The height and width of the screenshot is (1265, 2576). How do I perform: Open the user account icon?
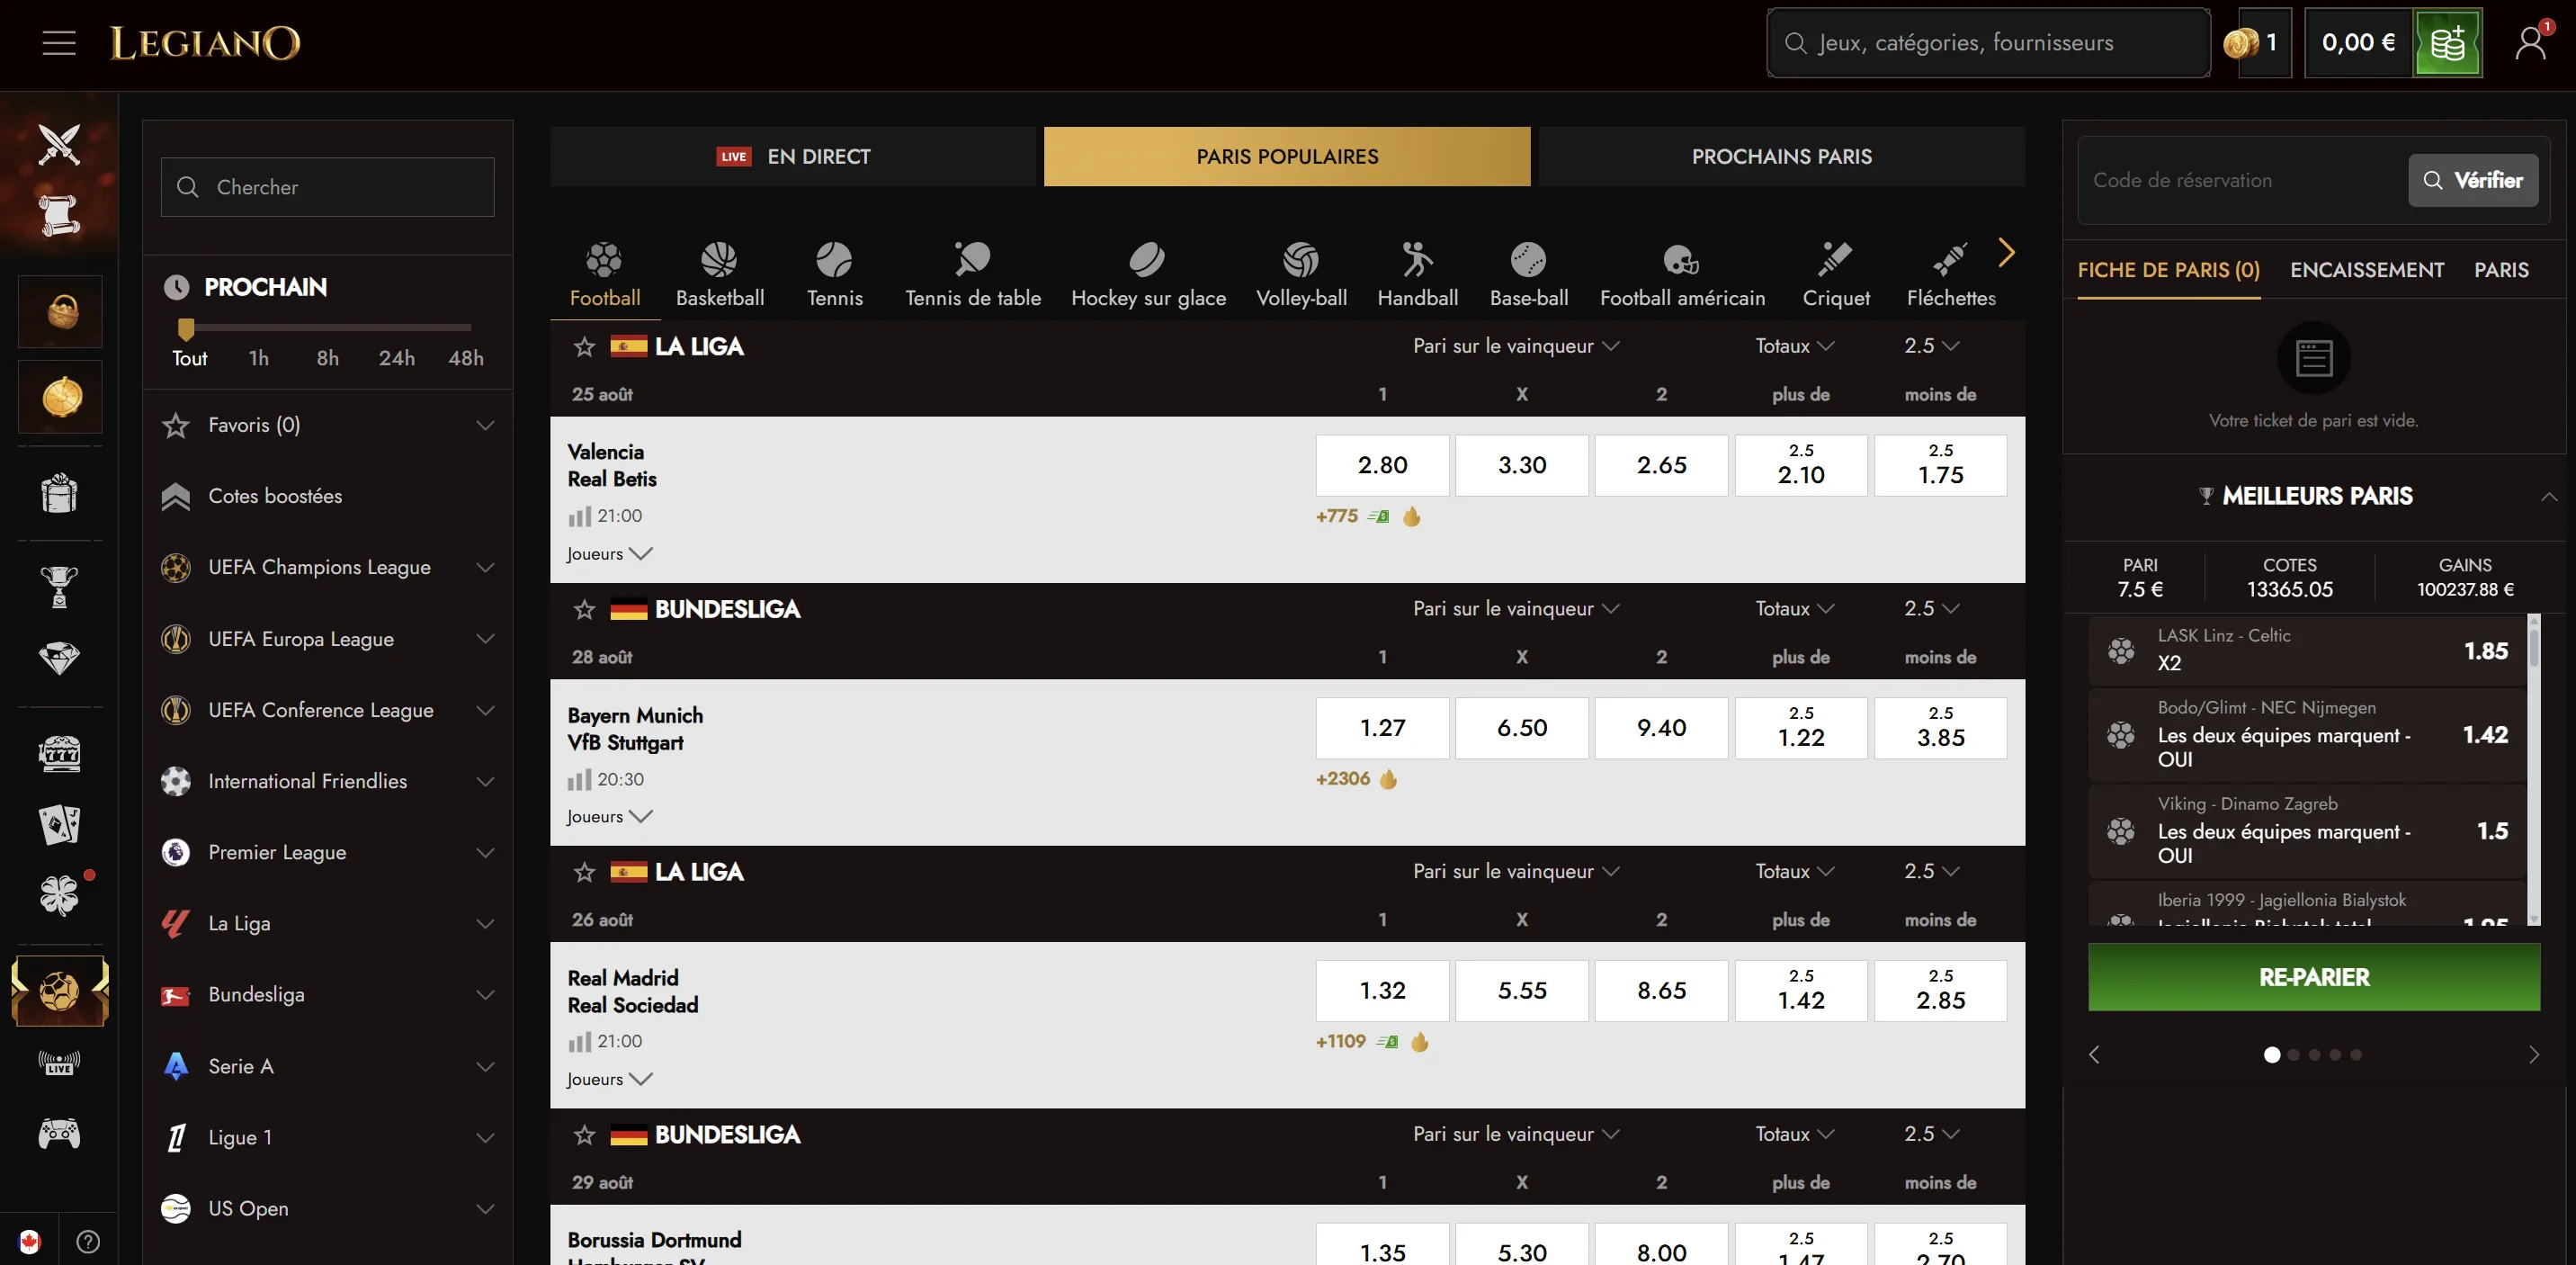[2530, 43]
